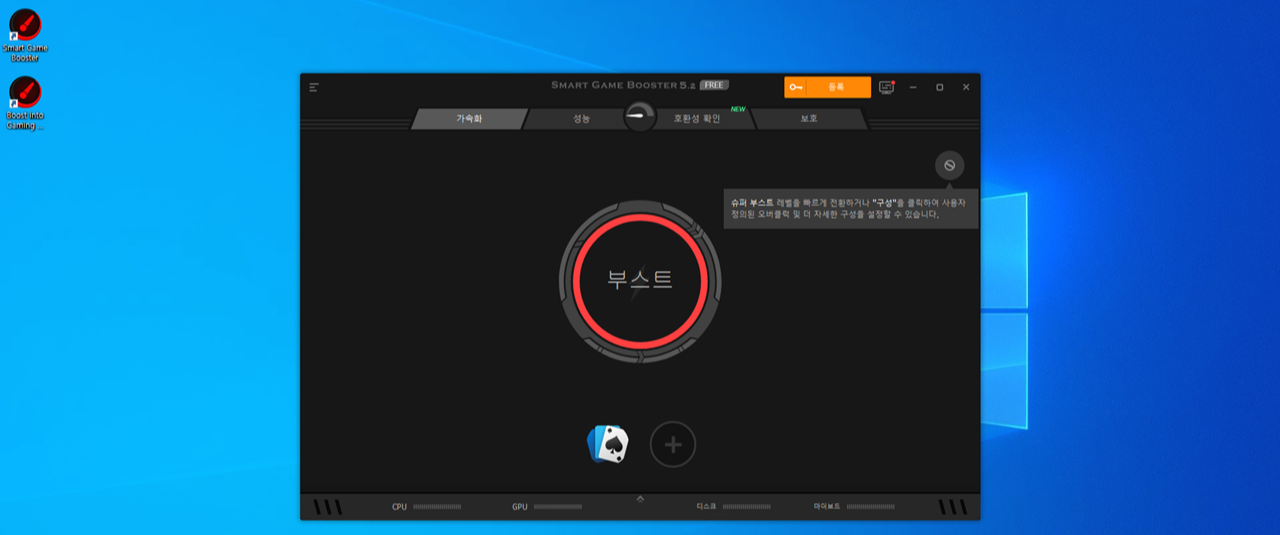Image resolution: width=1280 pixels, height=535 pixels.
Task: Add a game with the plus circle
Action: tap(673, 444)
